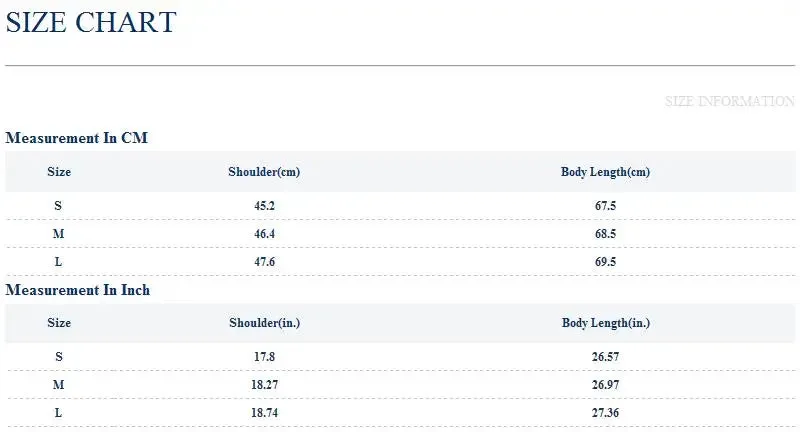Select the Measurement In CM heading
The image size is (800, 432).
click(x=76, y=138)
